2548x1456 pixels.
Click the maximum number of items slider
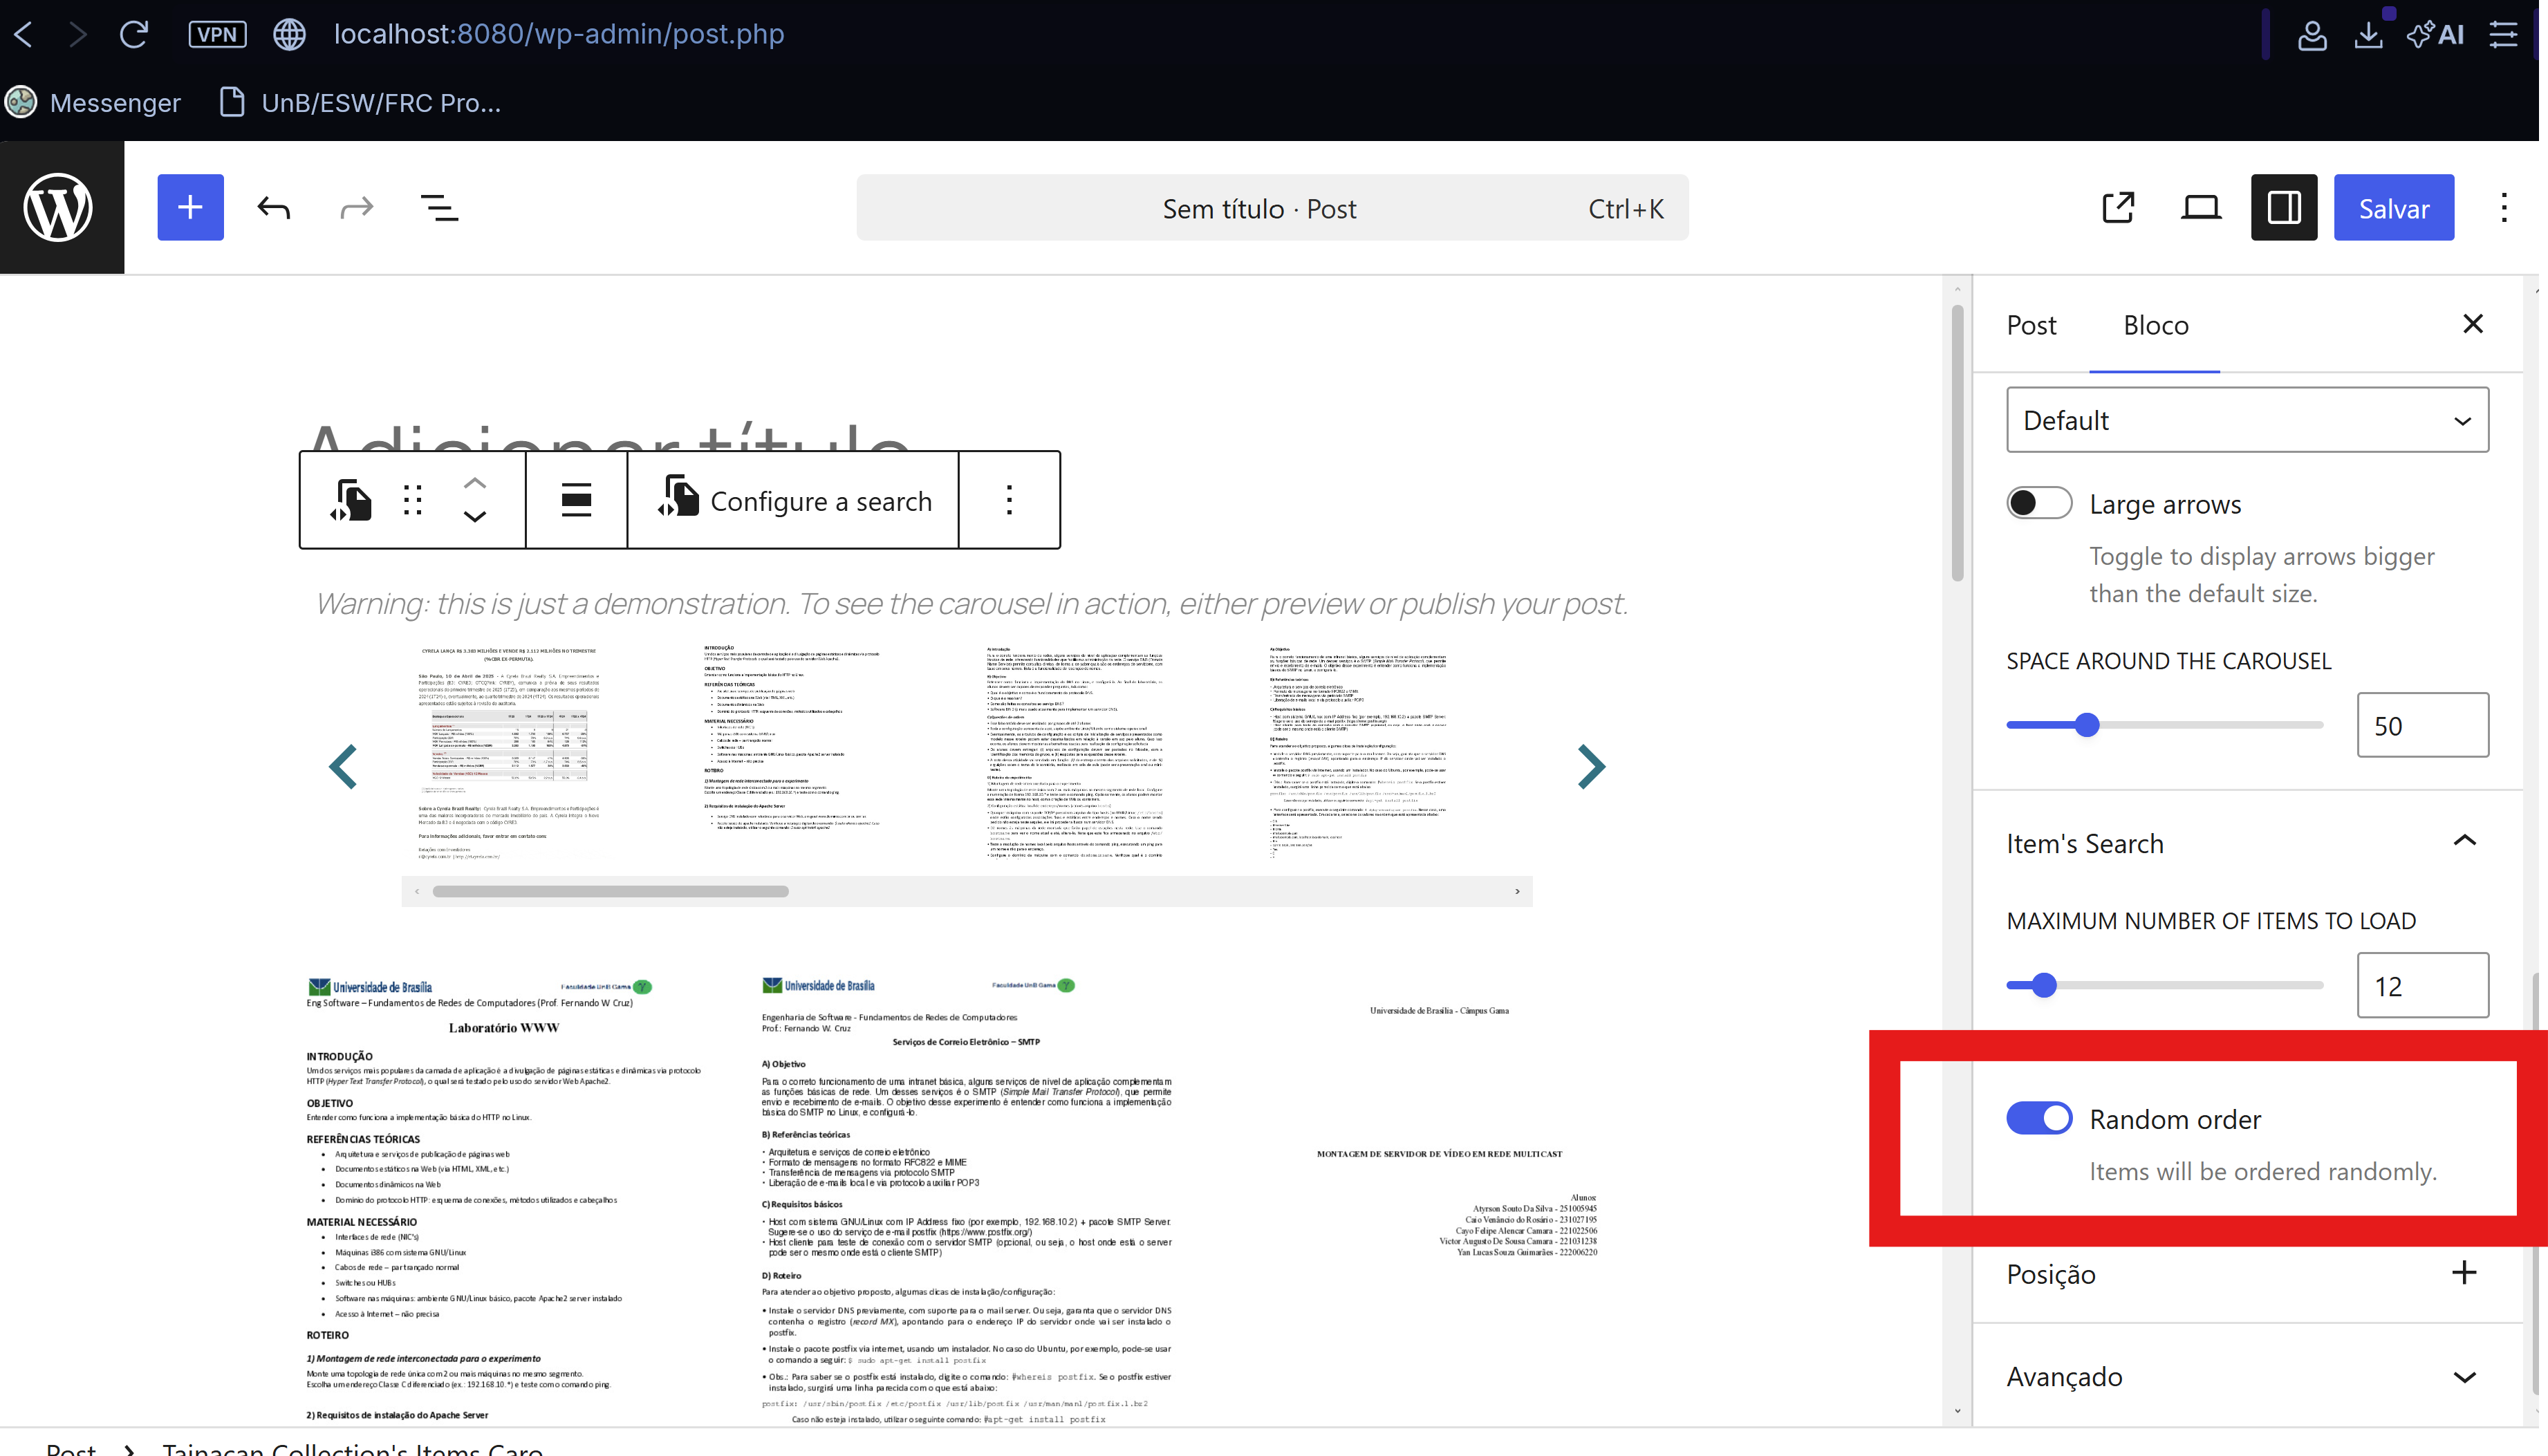click(2164, 985)
